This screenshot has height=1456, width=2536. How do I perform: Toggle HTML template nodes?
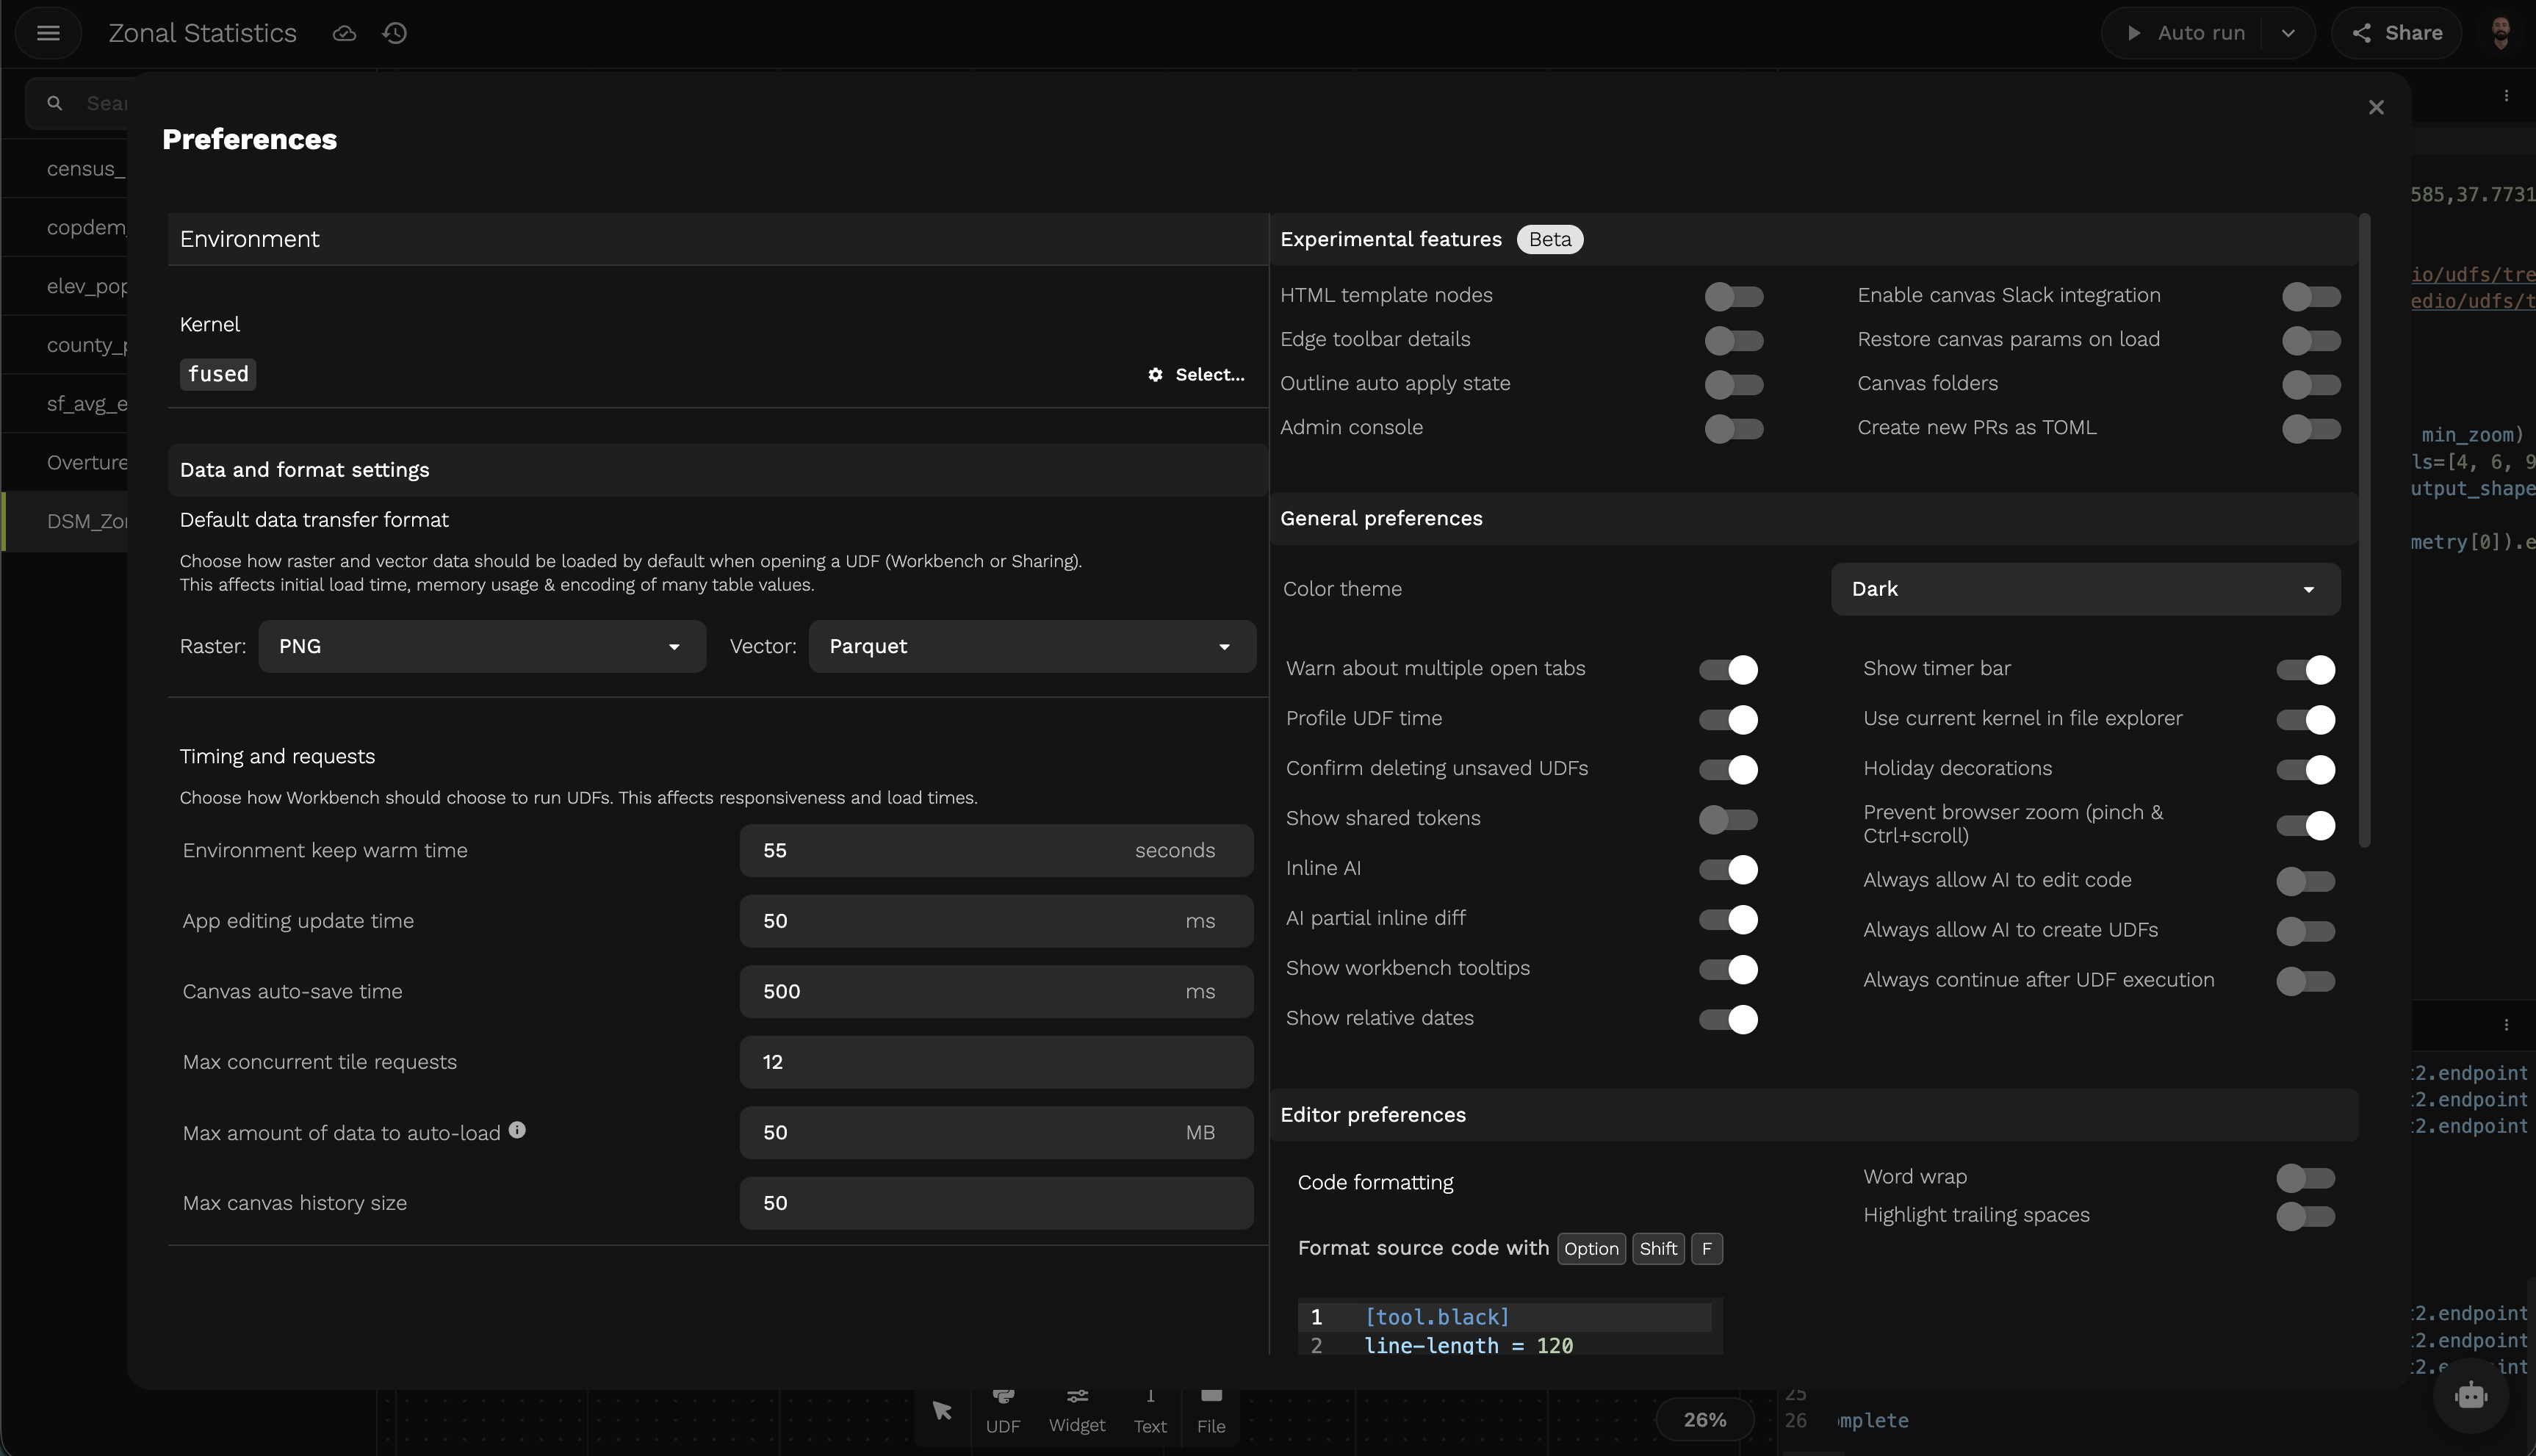coord(1734,296)
